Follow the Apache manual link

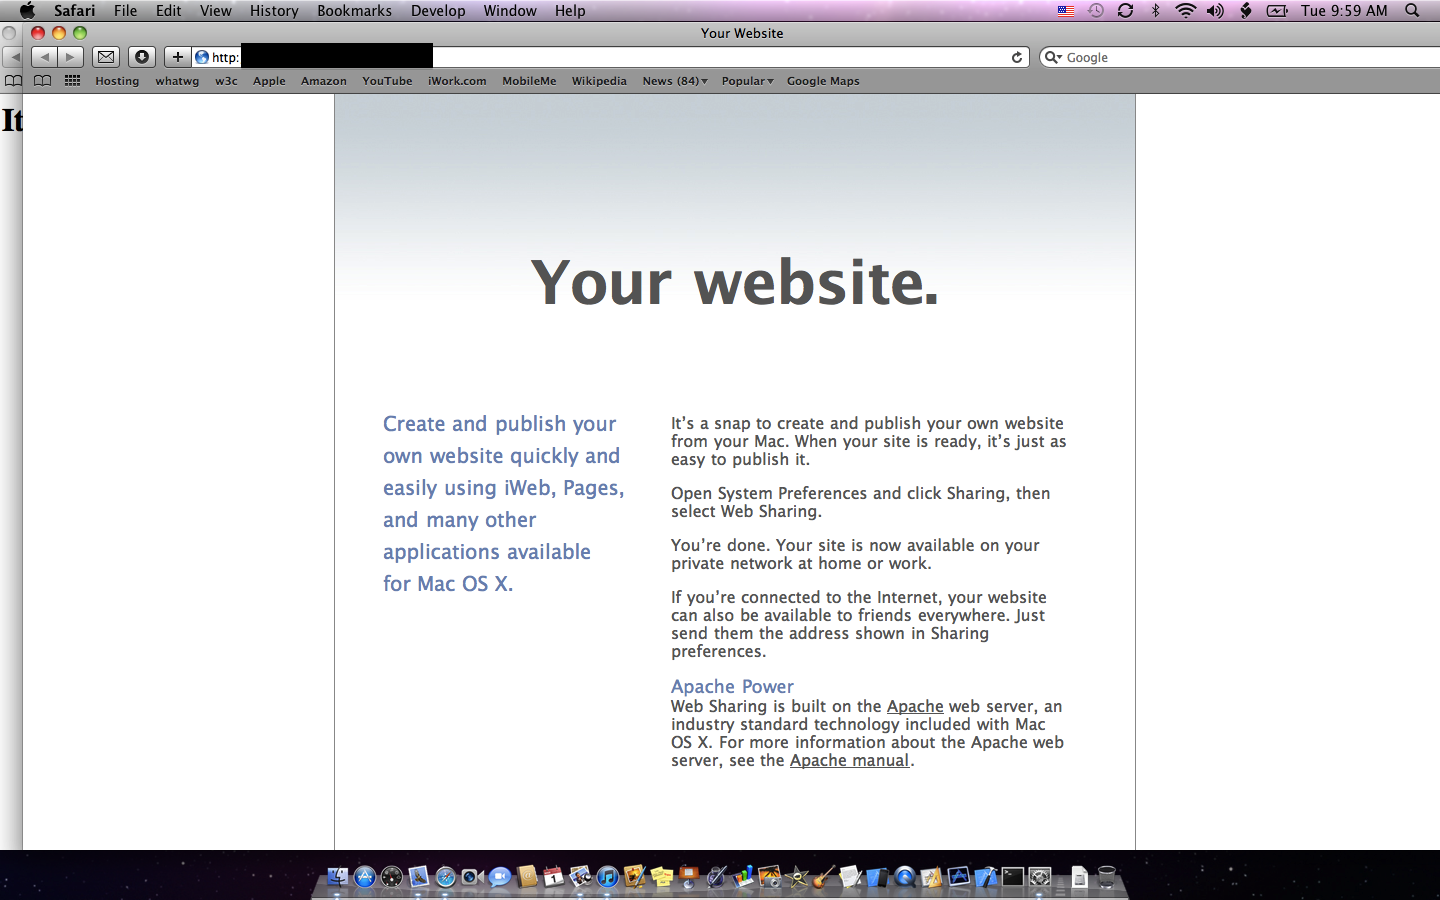coord(850,760)
